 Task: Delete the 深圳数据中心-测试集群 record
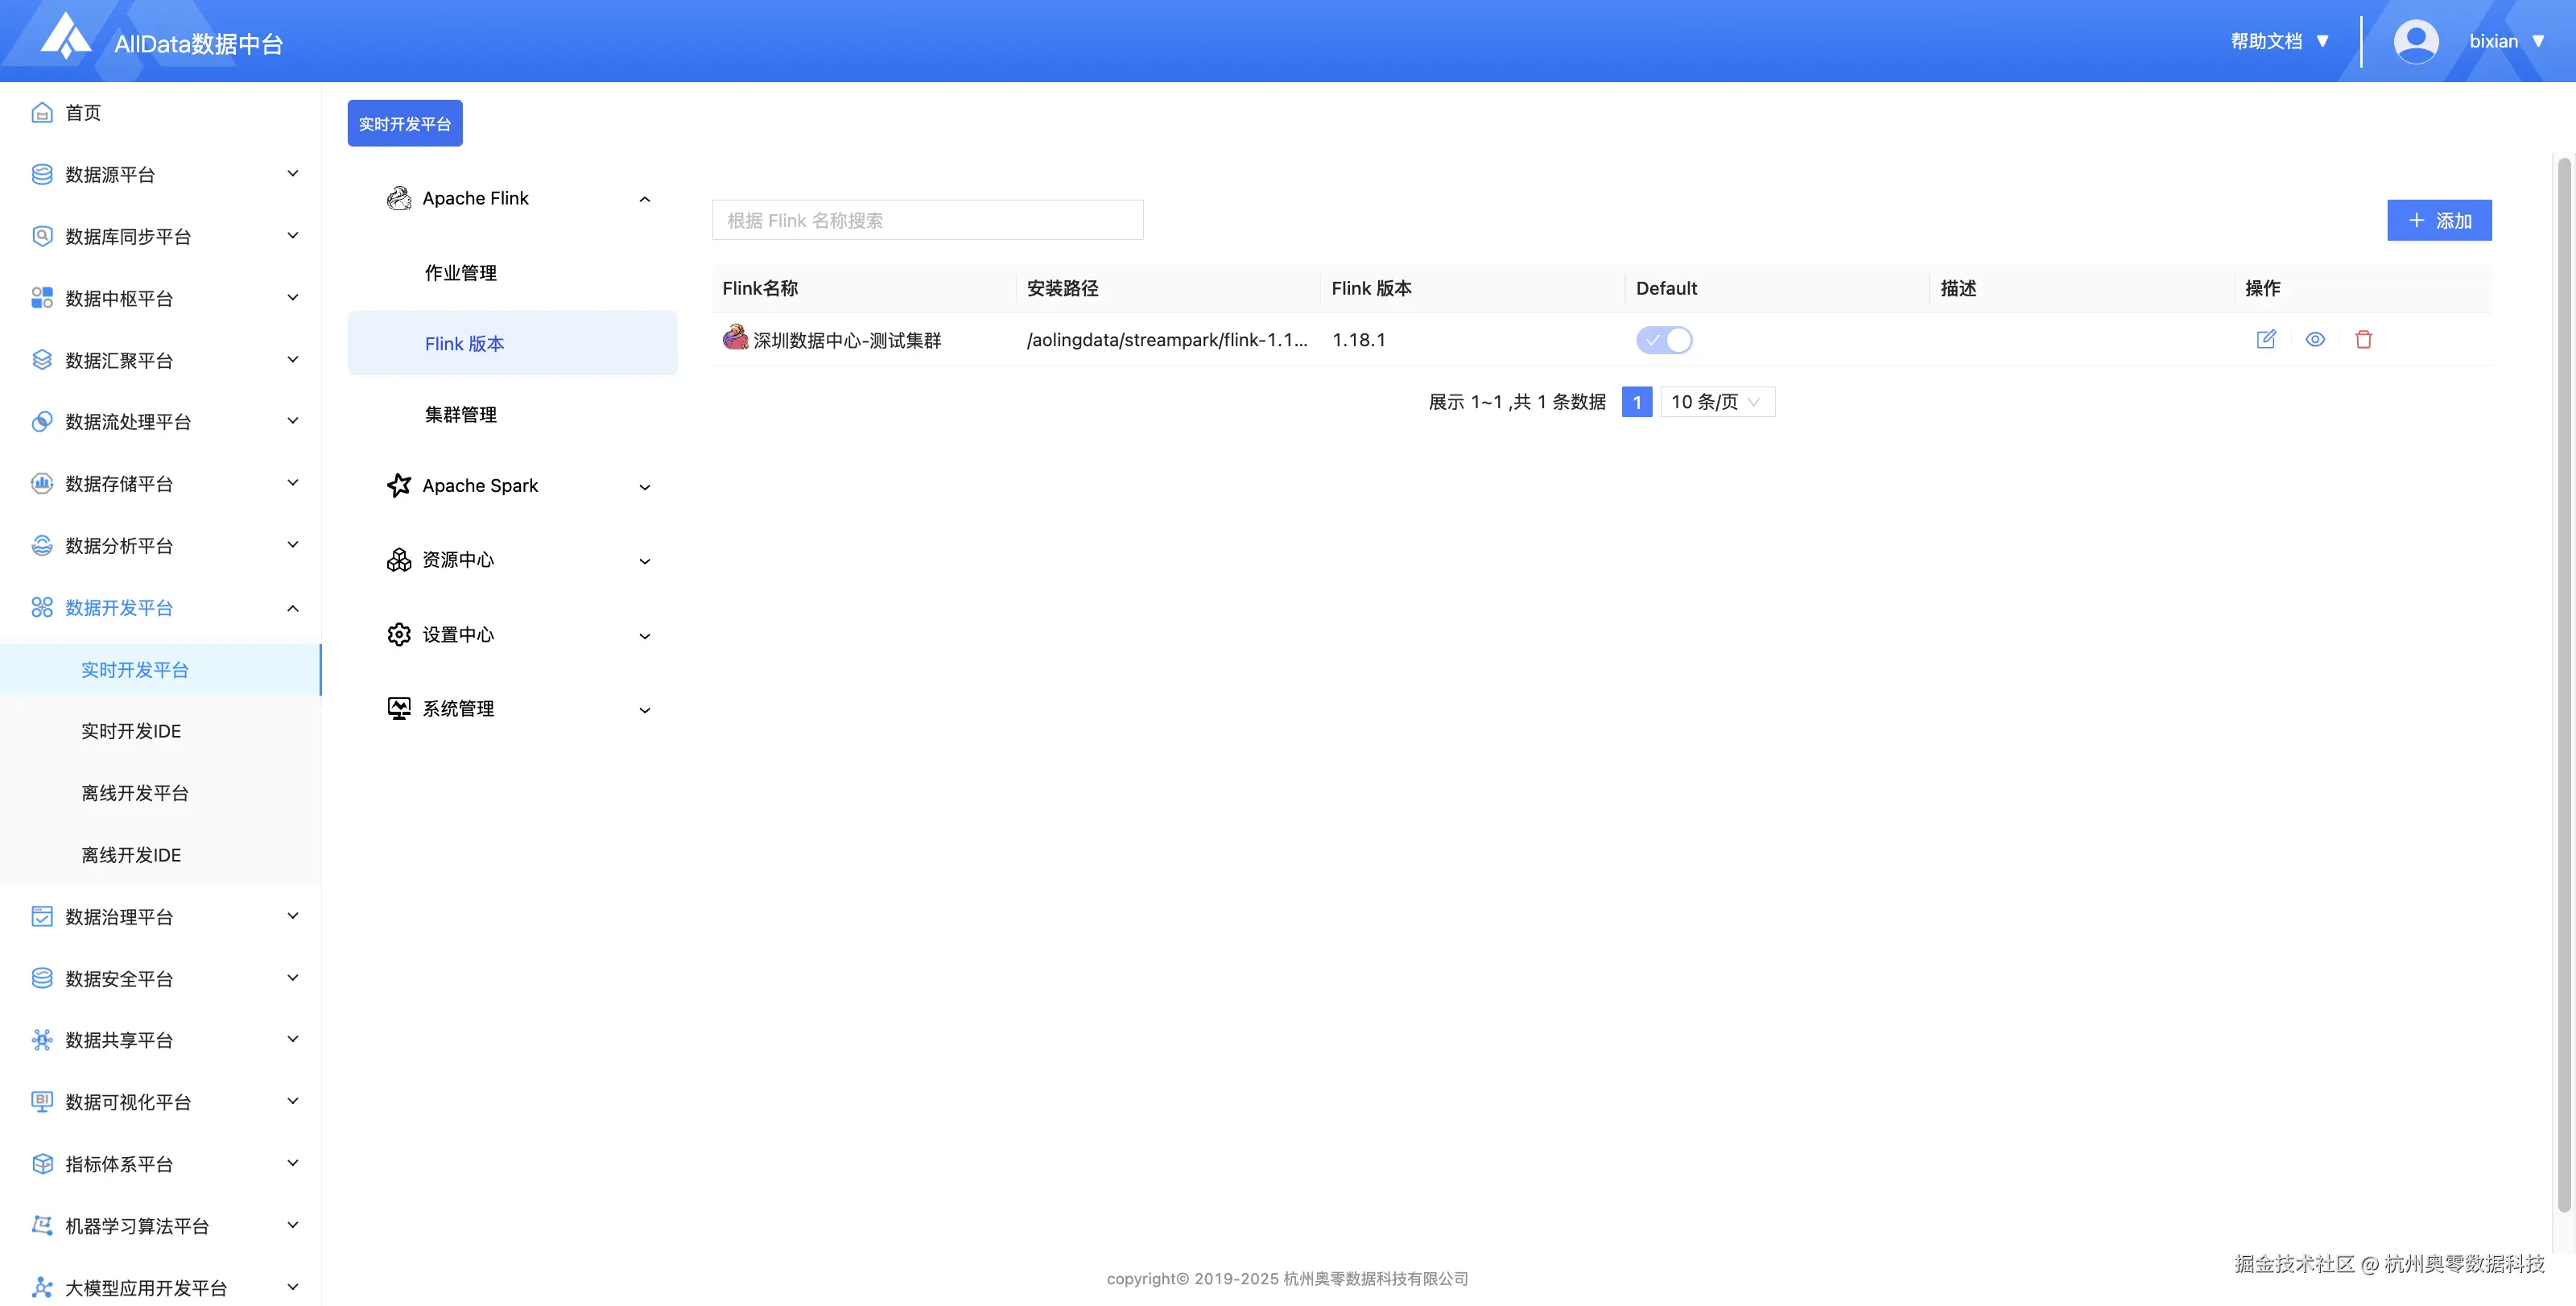[x=2364, y=339]
